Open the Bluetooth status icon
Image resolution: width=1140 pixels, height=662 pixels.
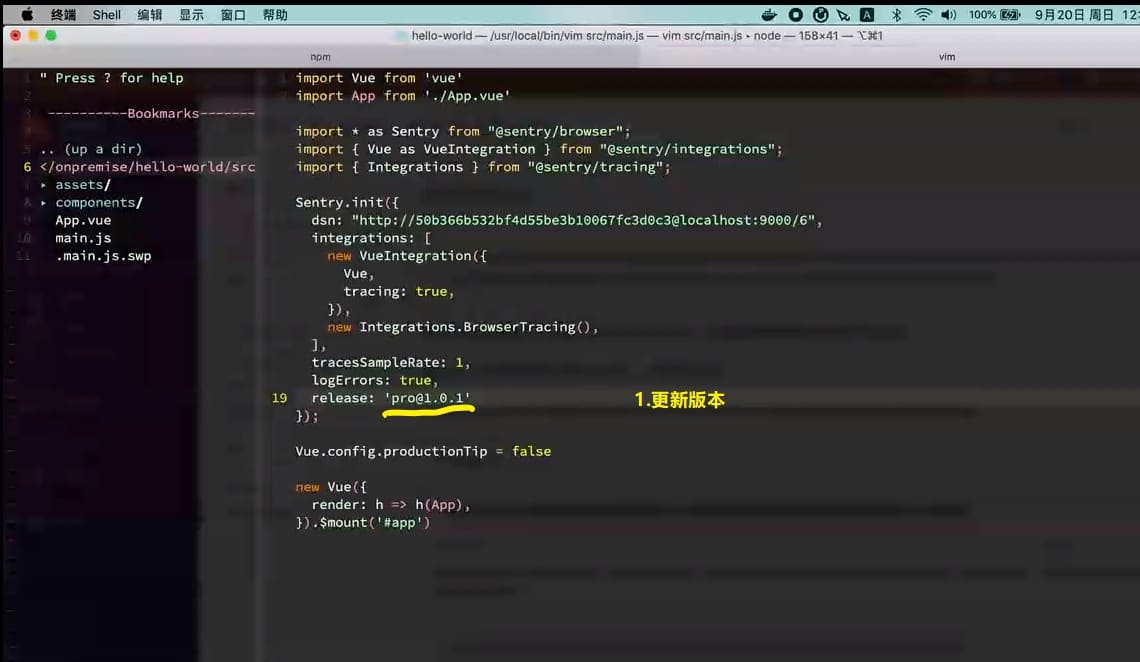point(896,15)
